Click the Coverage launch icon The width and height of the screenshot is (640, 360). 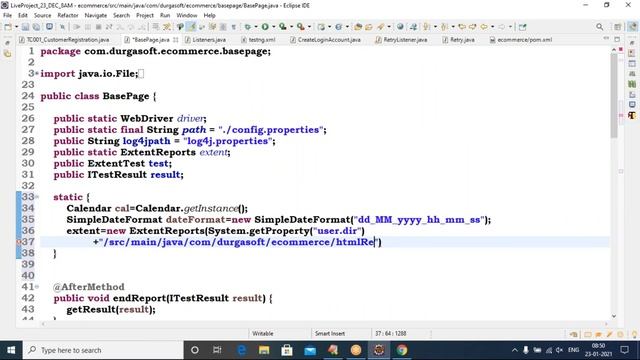click(x=282, y=27)
